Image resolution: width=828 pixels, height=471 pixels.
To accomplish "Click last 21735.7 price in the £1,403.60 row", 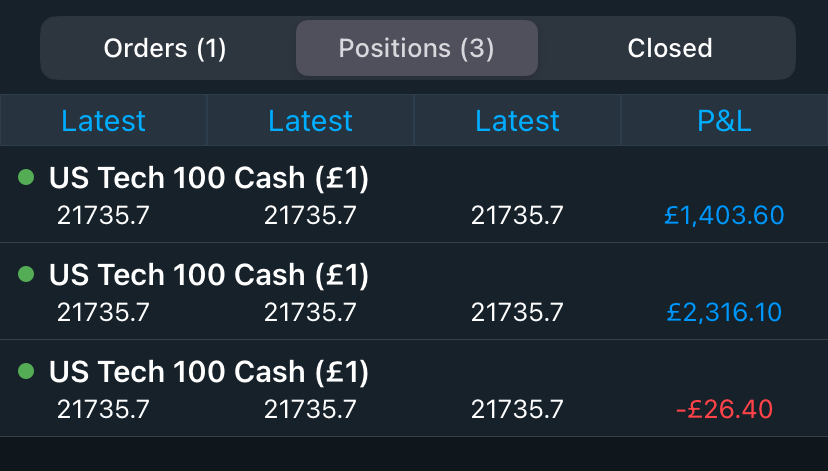I will click(517, 215).
